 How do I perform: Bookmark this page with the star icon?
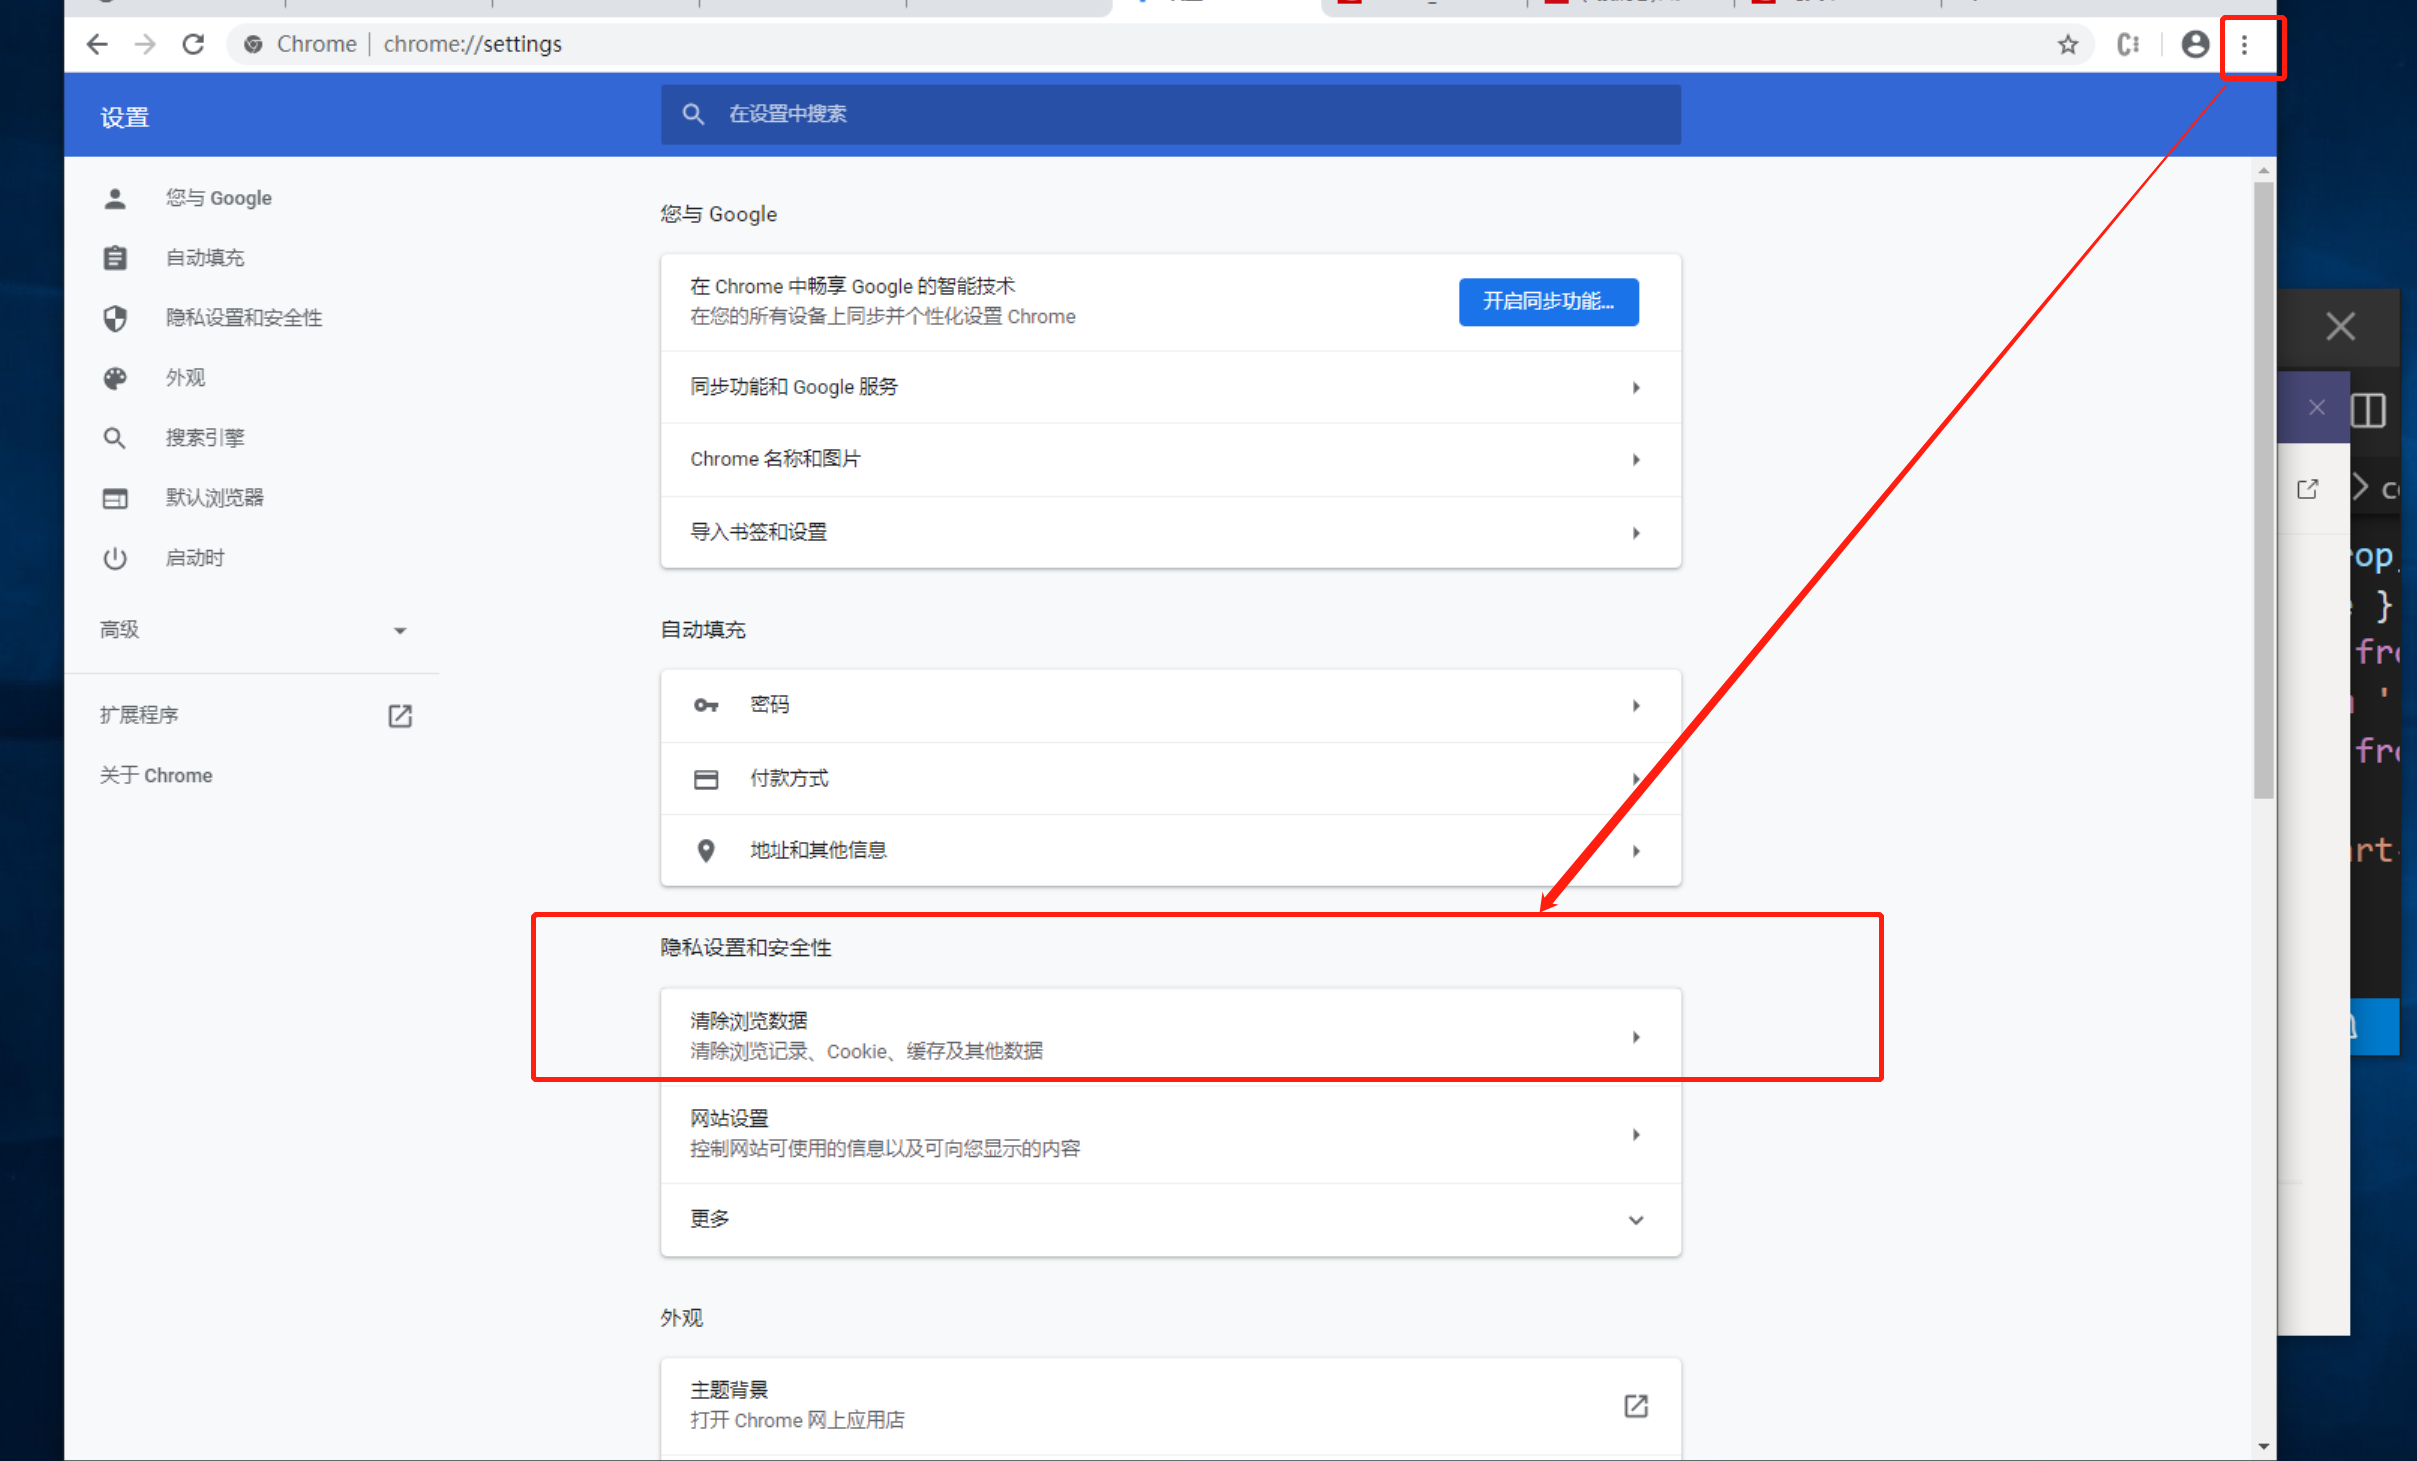click(x=2068, y=44)
